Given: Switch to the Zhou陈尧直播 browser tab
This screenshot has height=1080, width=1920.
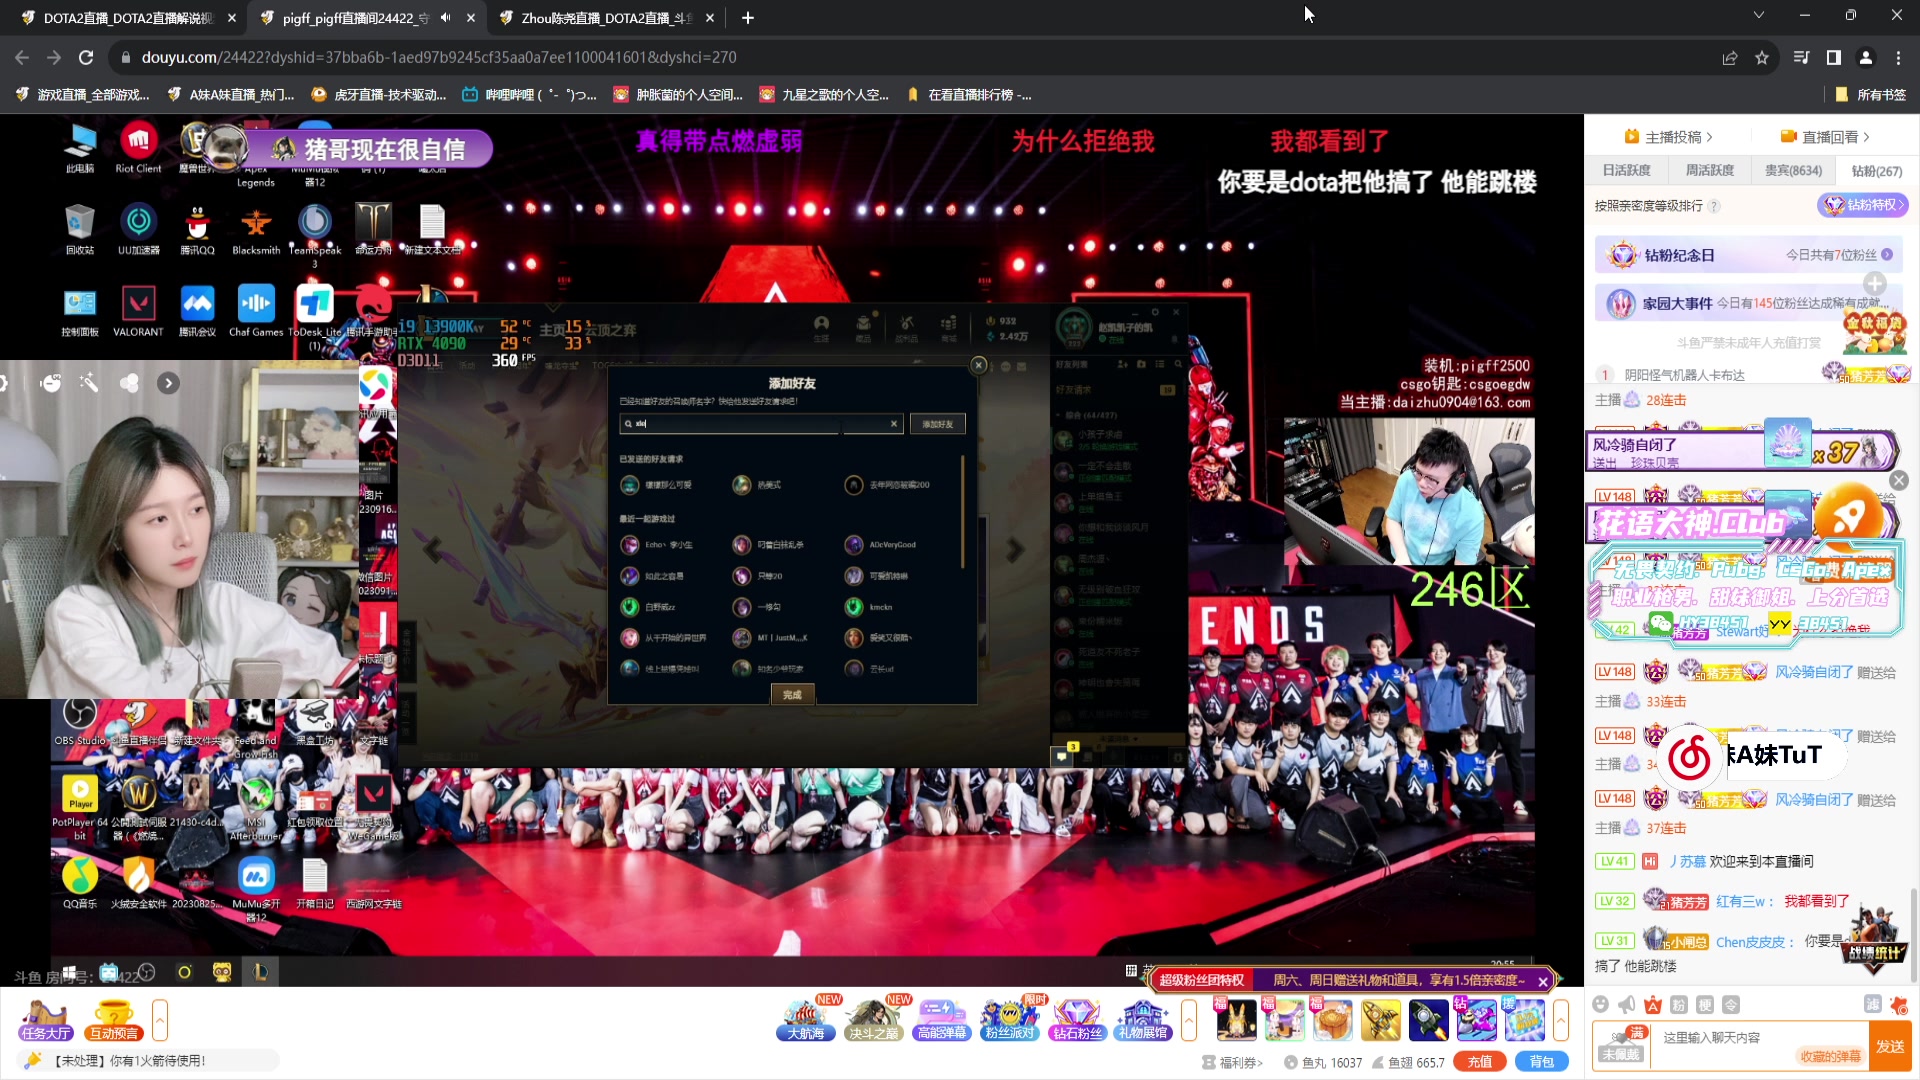Looking at the screenshot, I should pos(607,18).
